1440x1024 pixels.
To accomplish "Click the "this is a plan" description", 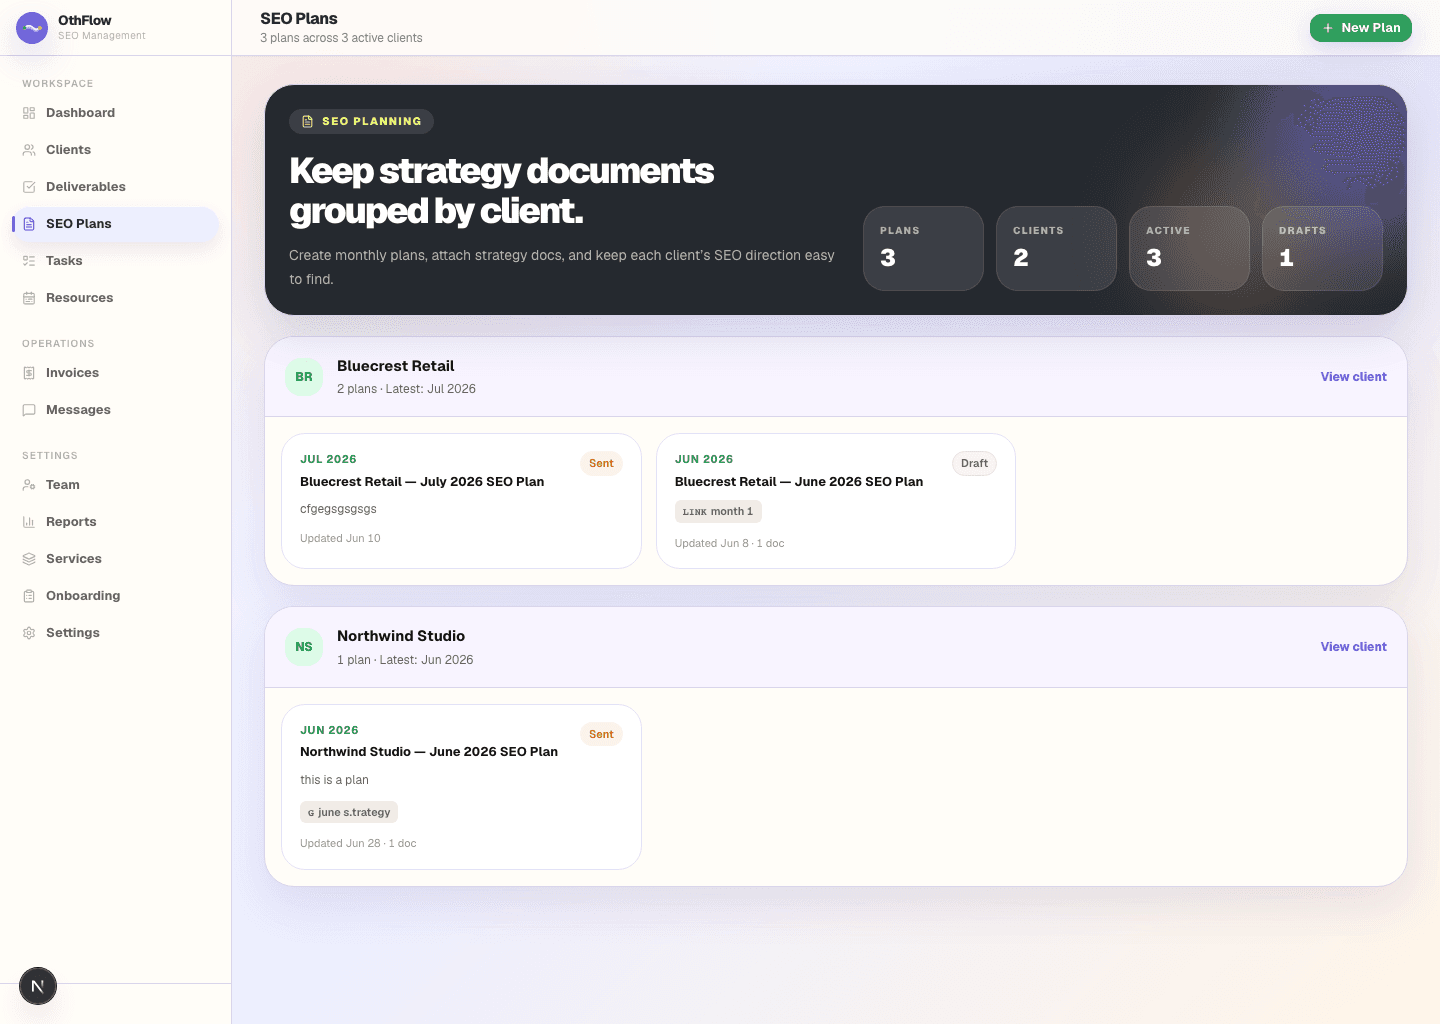I will click(x=334, y=780).
